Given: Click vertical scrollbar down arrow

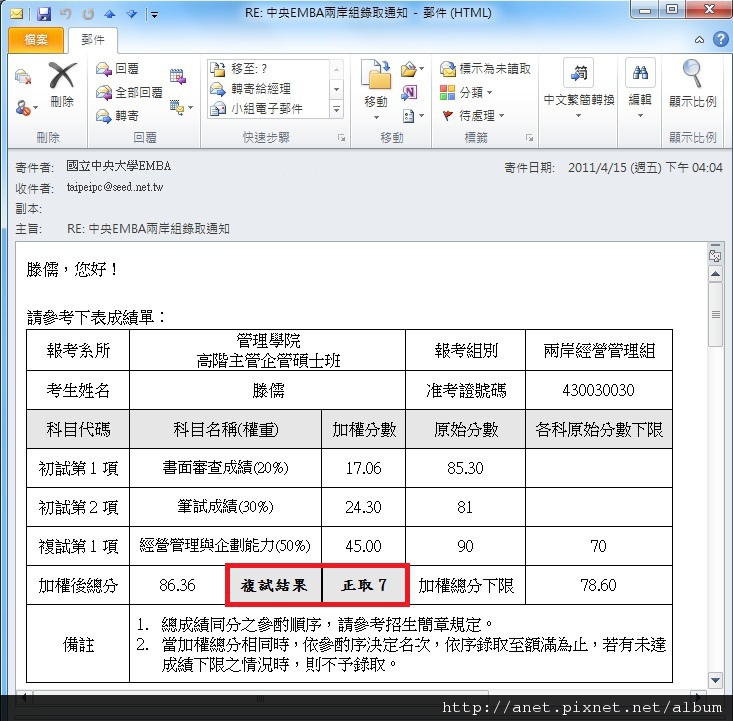Looking at the screenshot, I should [x=715, y=680].
